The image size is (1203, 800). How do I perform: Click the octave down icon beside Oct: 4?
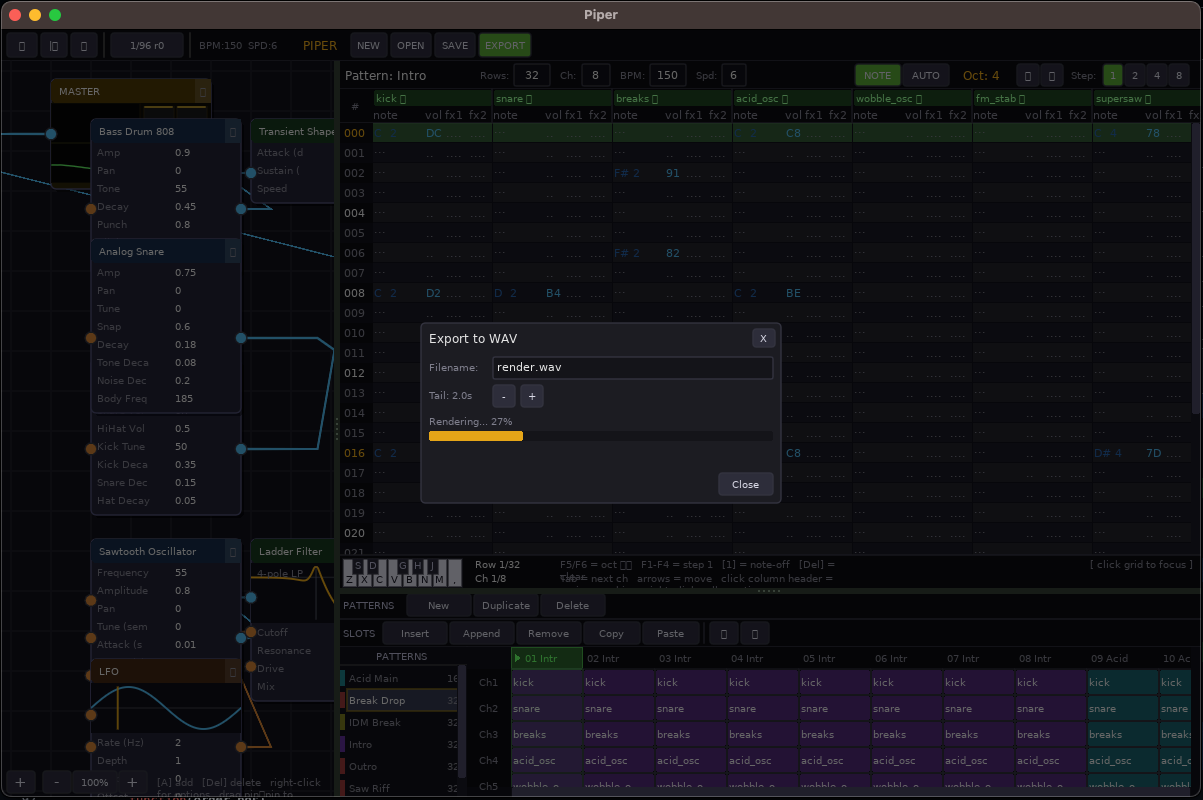[x=1028, y=75]
